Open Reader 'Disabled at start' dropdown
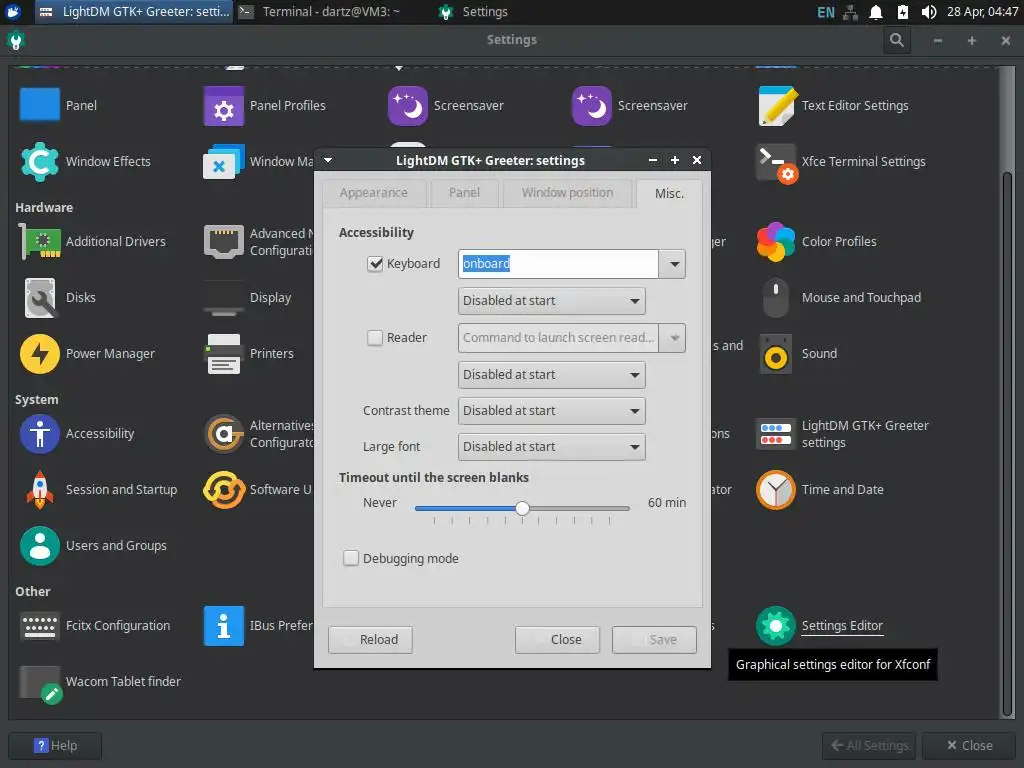 click(x=551, y=375)
